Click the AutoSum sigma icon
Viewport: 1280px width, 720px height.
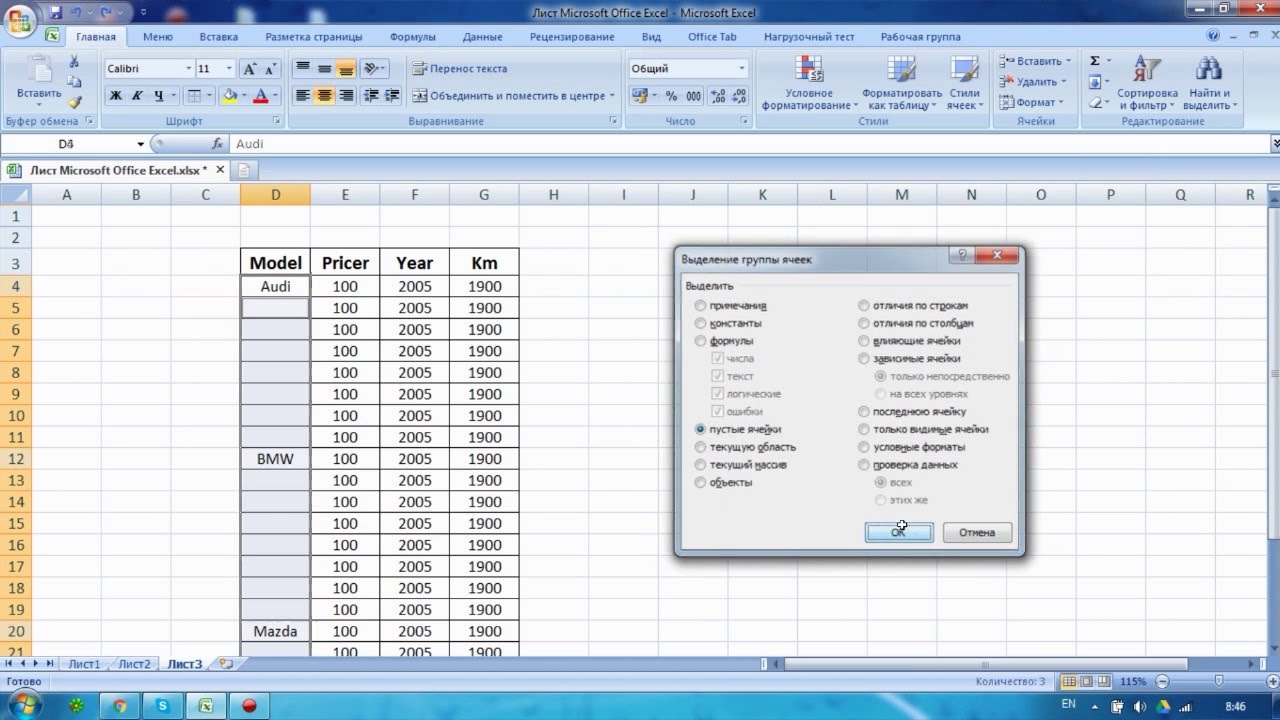tap(1095, 61)
